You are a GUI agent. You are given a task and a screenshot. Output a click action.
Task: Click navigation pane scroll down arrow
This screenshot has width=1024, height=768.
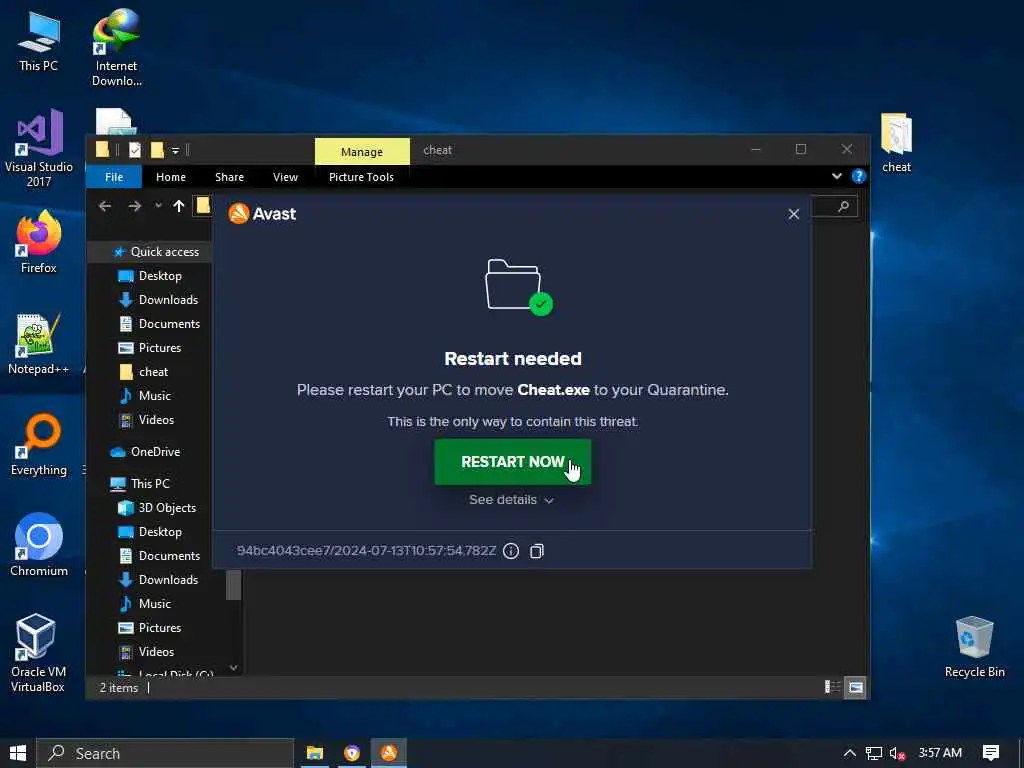point(233,667)
